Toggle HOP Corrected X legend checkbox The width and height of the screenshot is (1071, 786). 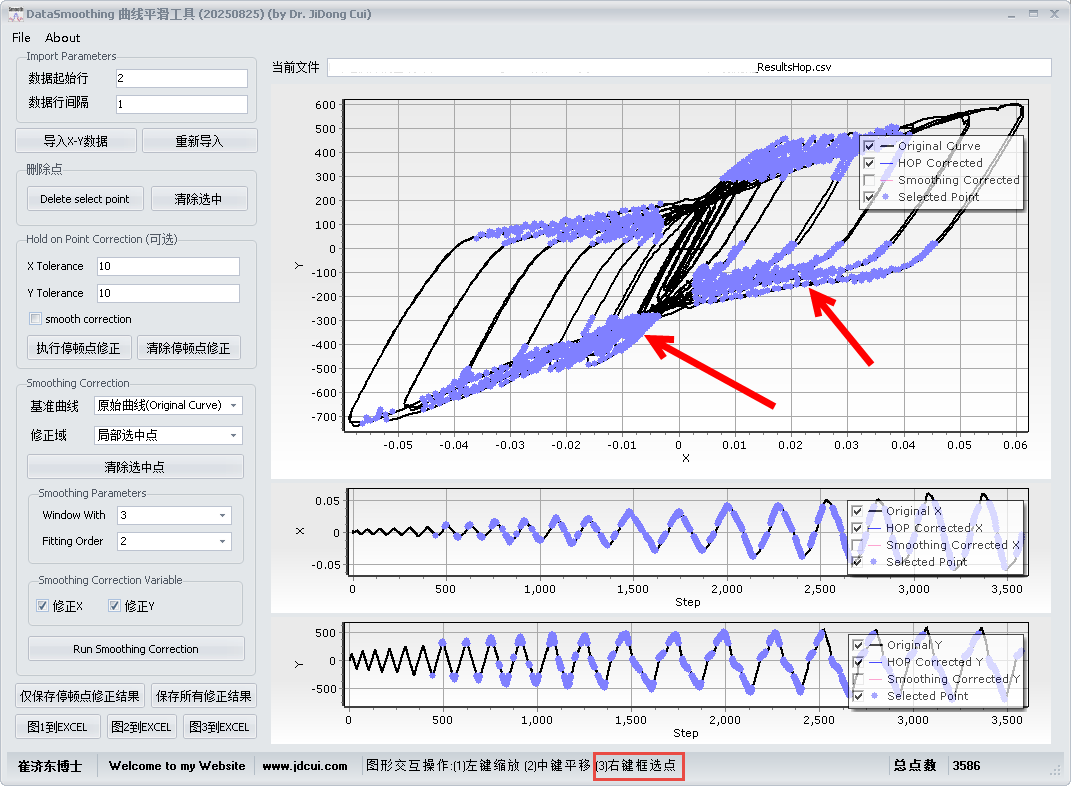(x=857, y=528)
